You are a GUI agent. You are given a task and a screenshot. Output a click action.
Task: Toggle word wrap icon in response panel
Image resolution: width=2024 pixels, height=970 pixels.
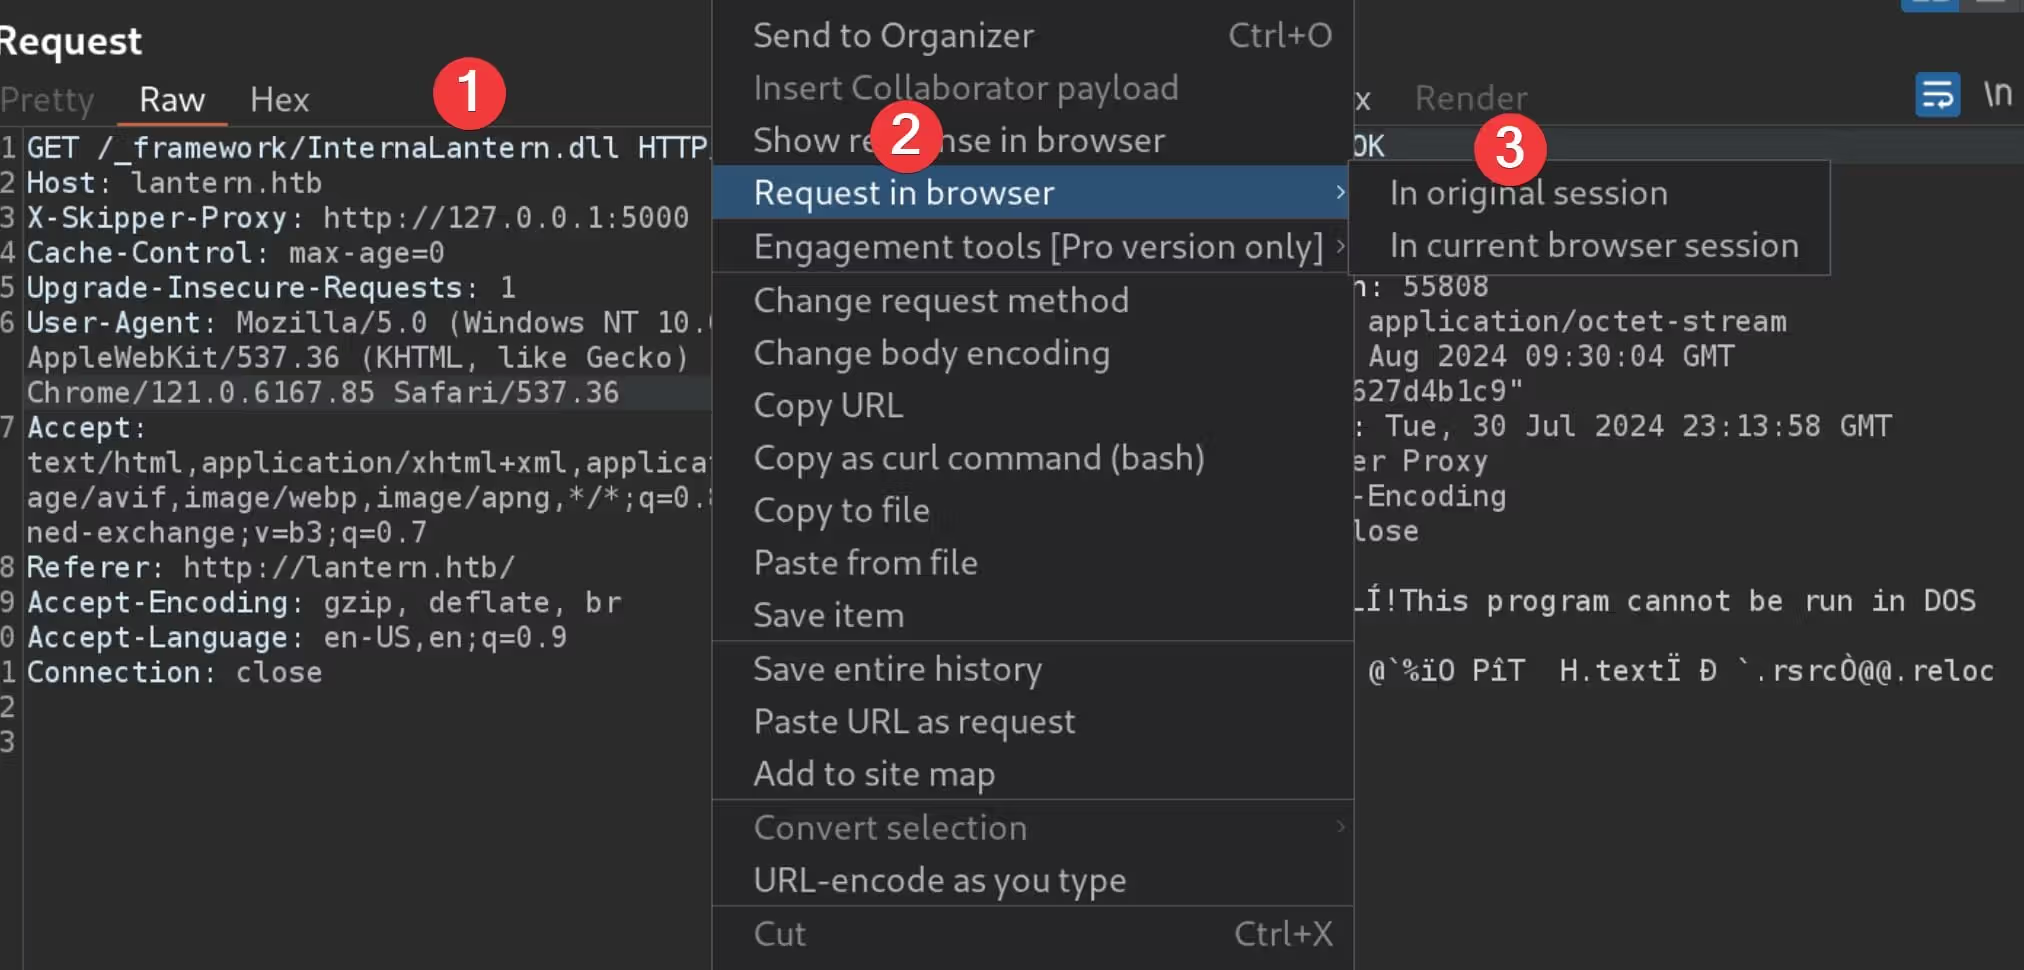click(x=1937, y=95)
